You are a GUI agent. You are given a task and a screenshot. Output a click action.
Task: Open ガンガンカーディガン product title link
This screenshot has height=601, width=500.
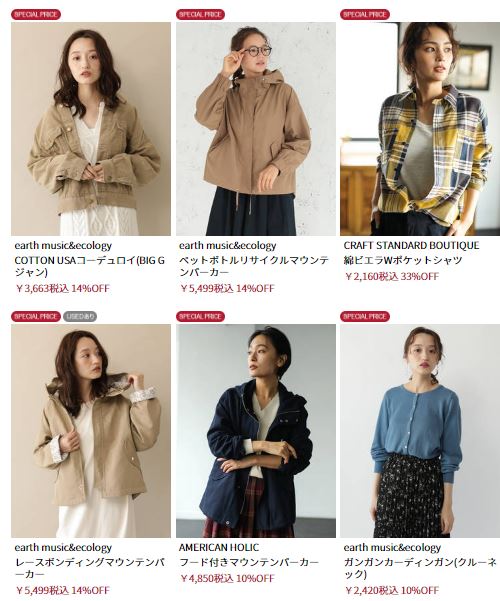(420, 568)
